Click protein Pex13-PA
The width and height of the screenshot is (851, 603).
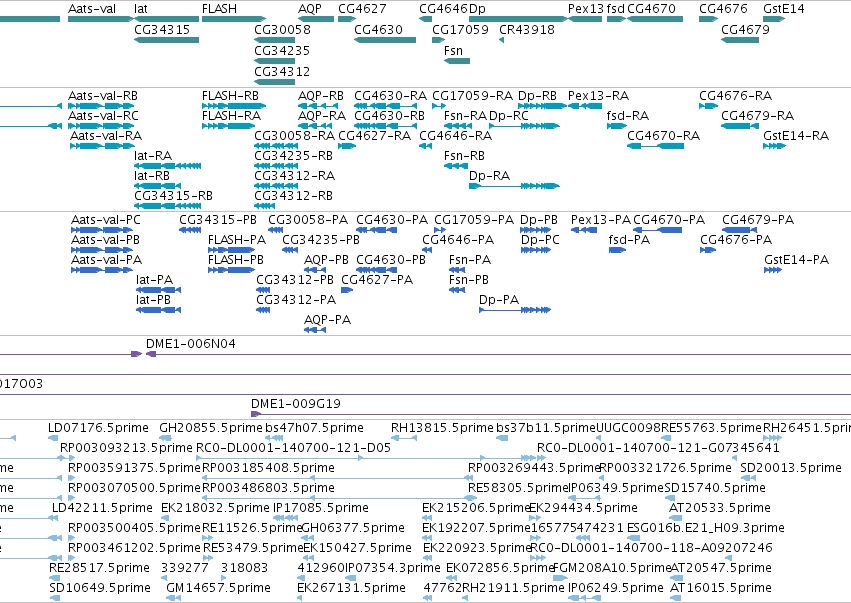[600, 220]
